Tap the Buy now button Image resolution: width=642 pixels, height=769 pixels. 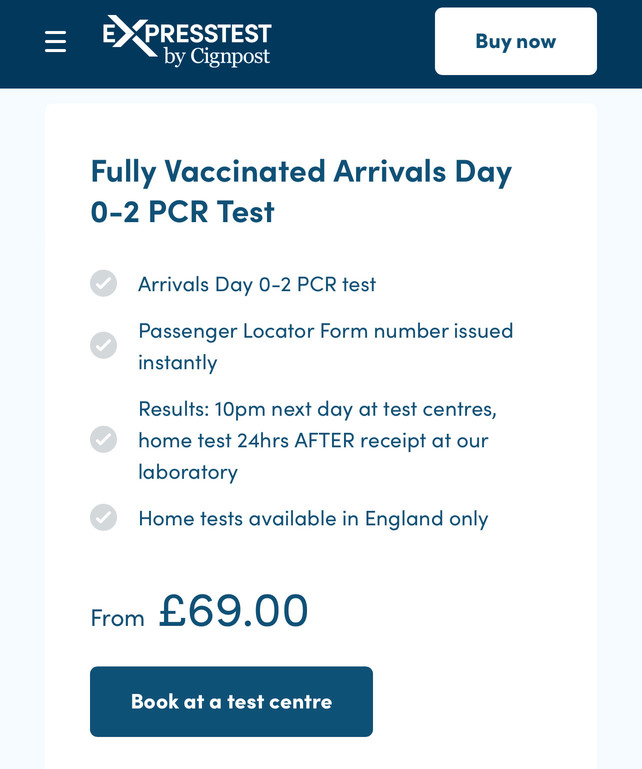point(515,41)
